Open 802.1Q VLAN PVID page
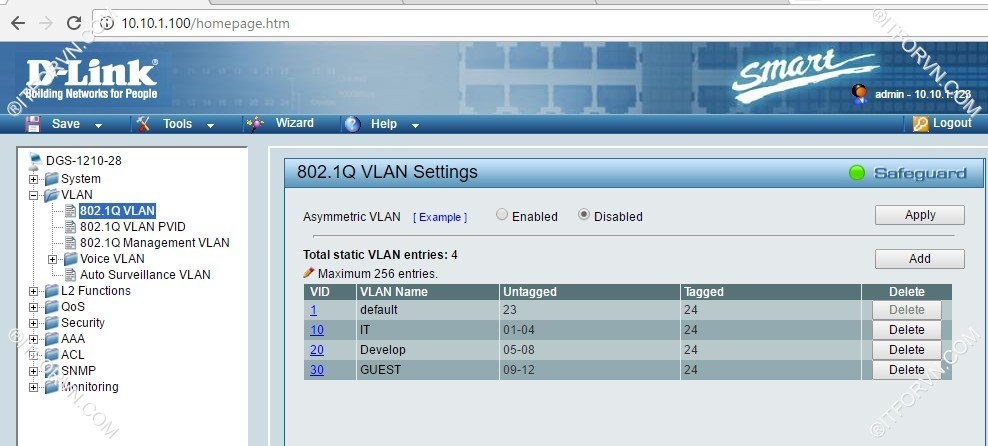 point(132,227)
